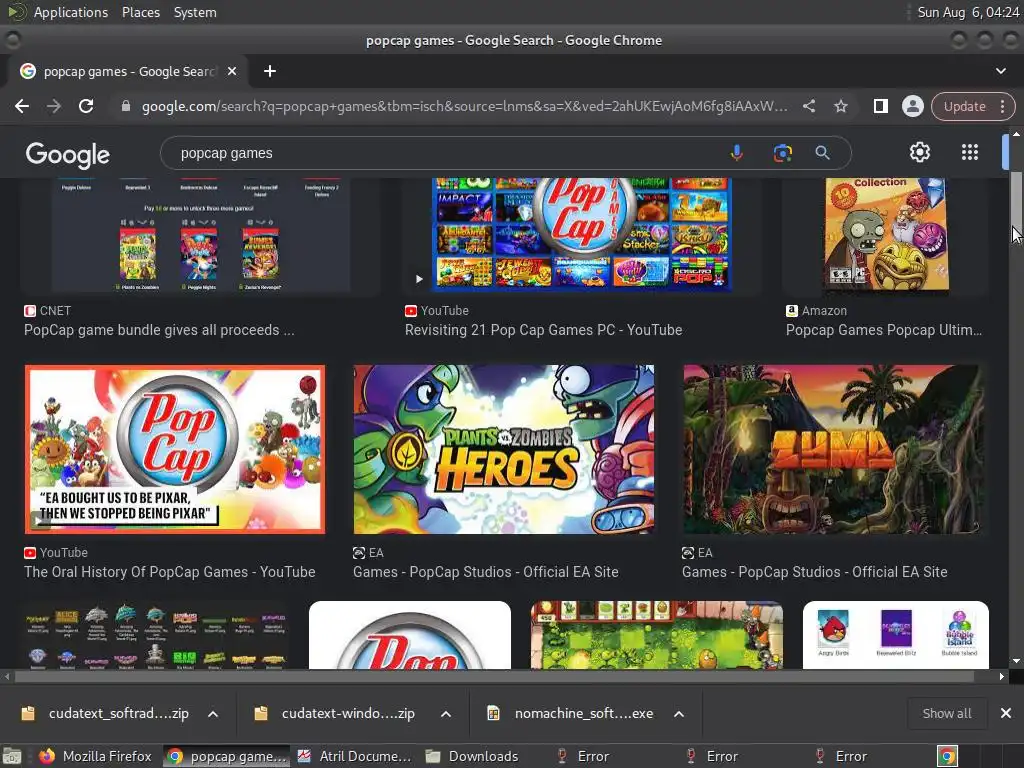This screenshot has width=1024, height=768.
Task: Click the Chrome icon at taskbar right end
Action: point(947,756)
